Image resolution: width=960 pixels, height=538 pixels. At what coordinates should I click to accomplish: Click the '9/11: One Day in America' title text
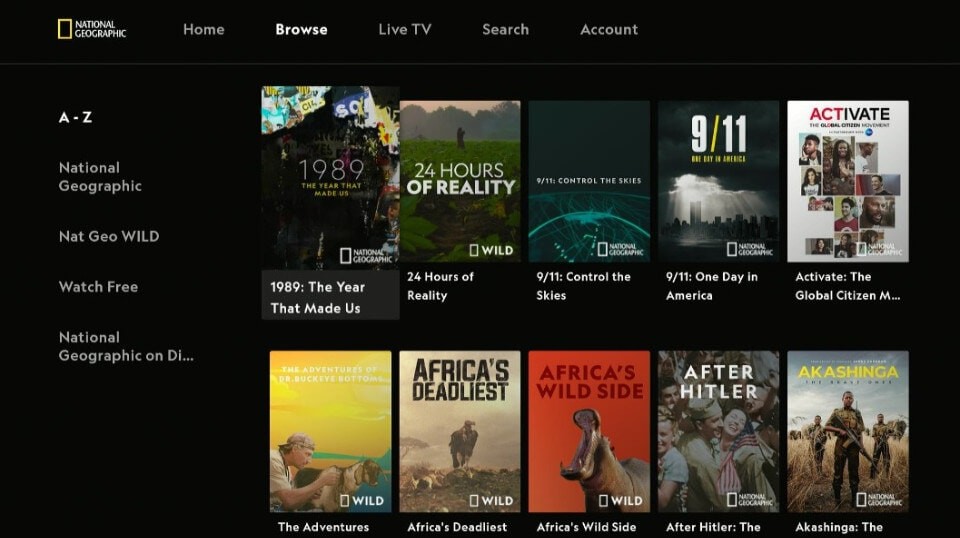711,286
